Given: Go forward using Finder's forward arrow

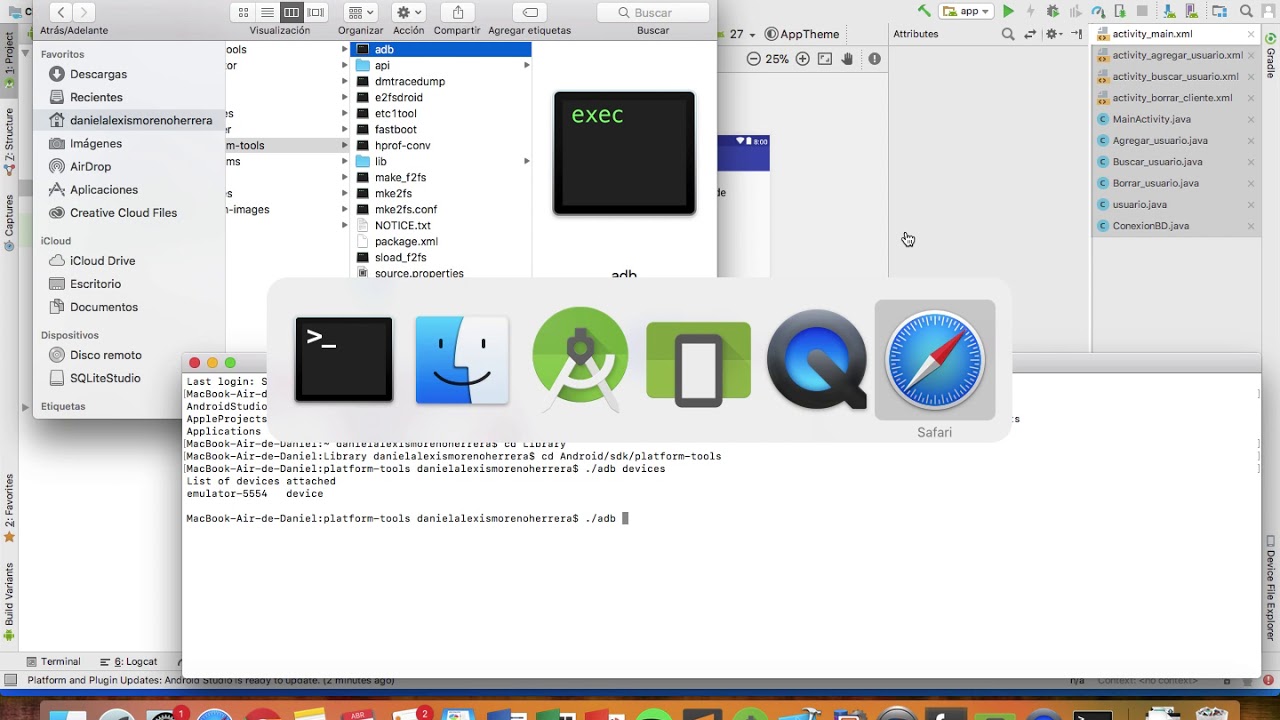Looking at the screenshot, I should 84,12.
